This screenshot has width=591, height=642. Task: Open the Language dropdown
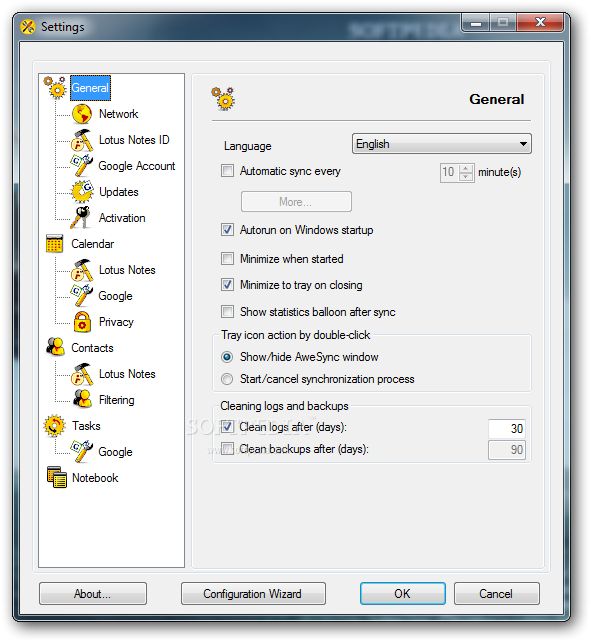(442, 144)
